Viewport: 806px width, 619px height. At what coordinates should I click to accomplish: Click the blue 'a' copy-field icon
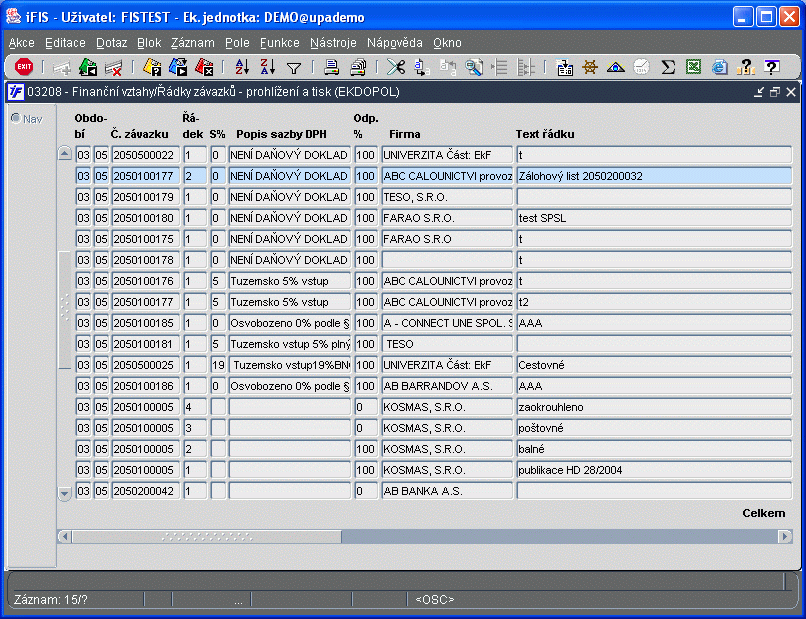point(422,67)
